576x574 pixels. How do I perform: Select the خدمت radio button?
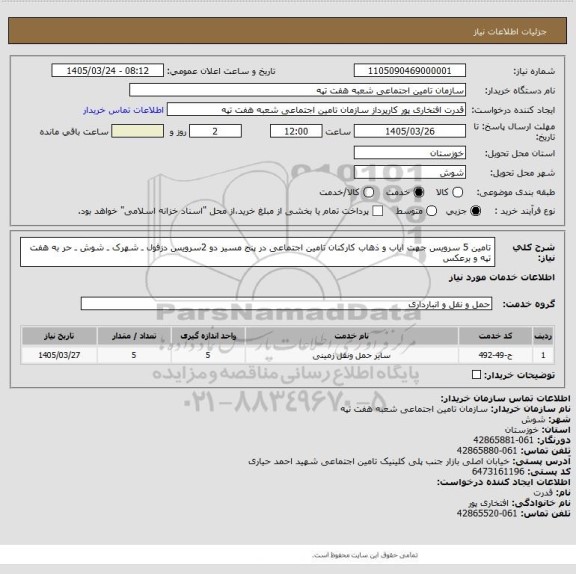coord(418,192)
